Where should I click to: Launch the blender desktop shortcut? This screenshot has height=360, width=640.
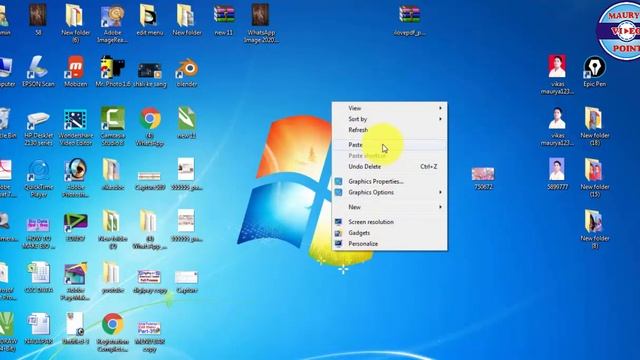pyautogui.click(x=187, y=71)
